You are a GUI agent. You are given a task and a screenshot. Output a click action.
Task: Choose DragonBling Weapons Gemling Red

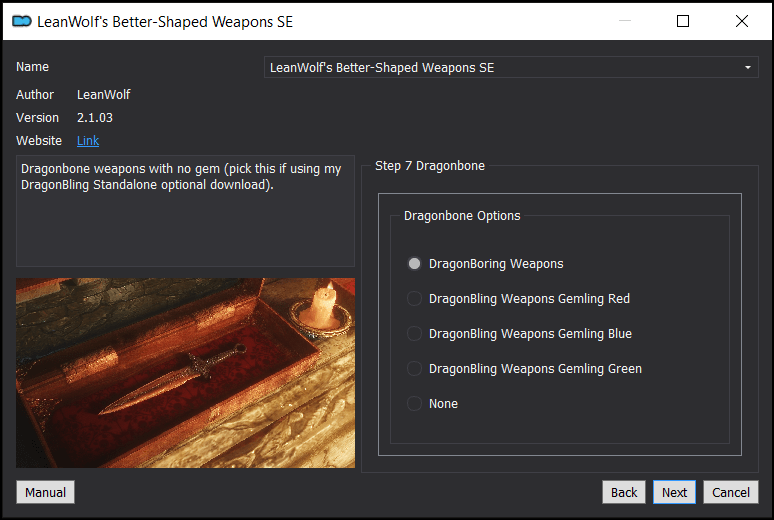coord(518,299)
